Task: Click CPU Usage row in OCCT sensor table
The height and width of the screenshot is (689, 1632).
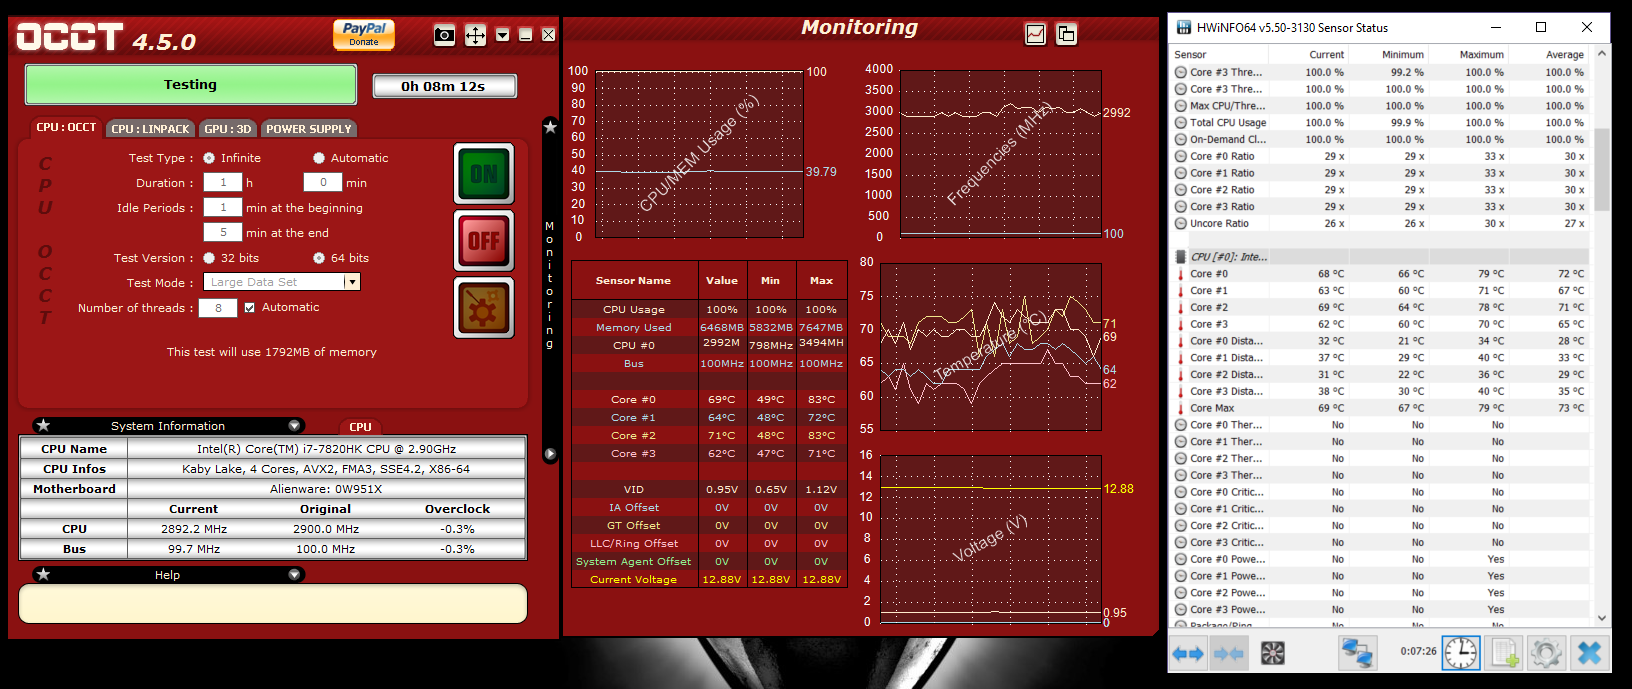Action: [x=709, y=309]
